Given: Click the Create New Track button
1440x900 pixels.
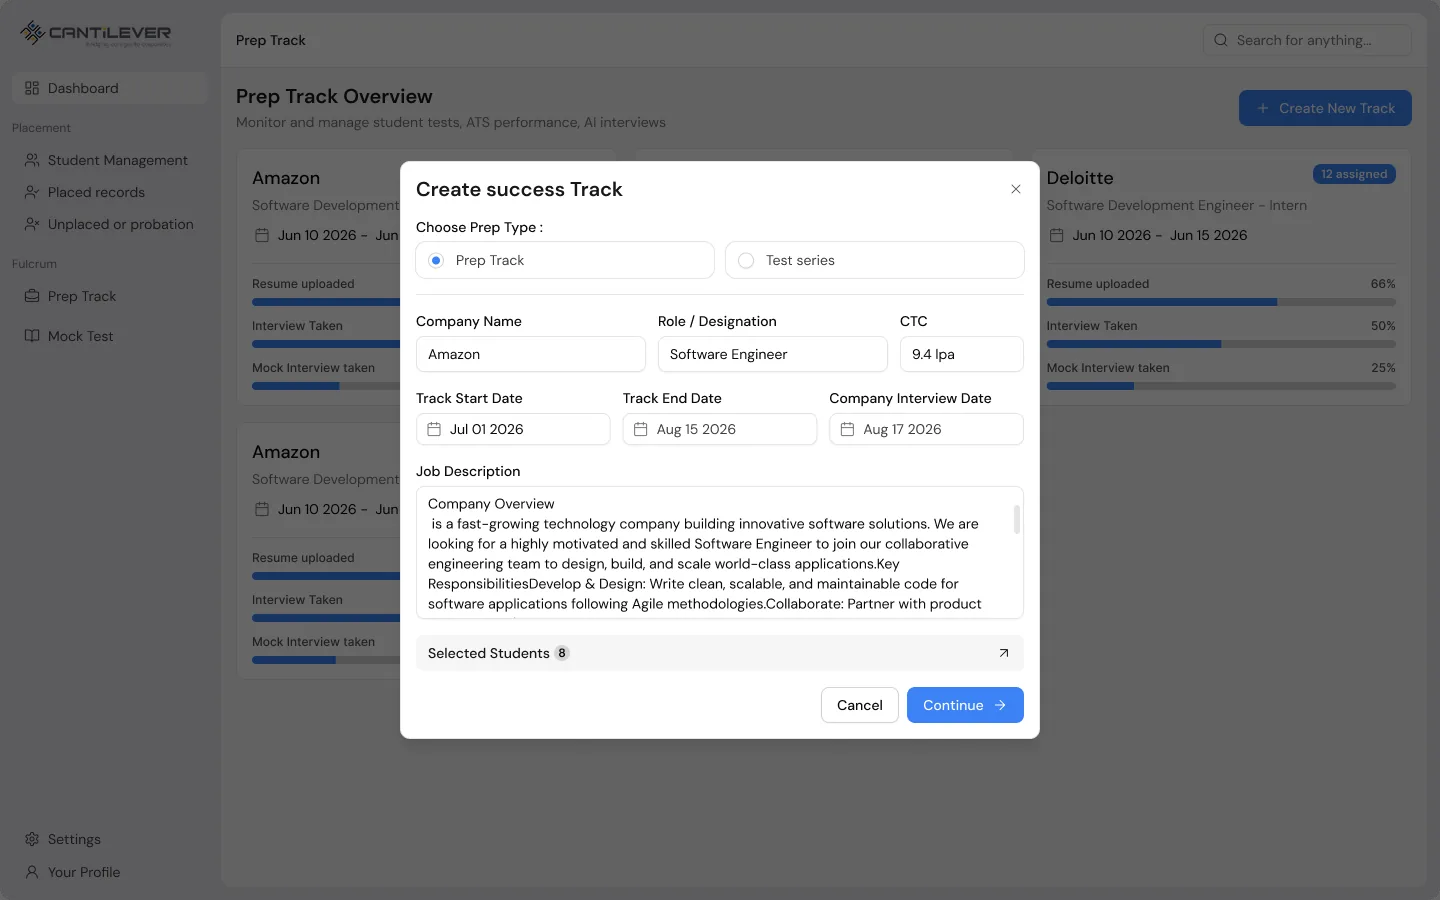Looking at the screenshot, I should [1325, 108].
